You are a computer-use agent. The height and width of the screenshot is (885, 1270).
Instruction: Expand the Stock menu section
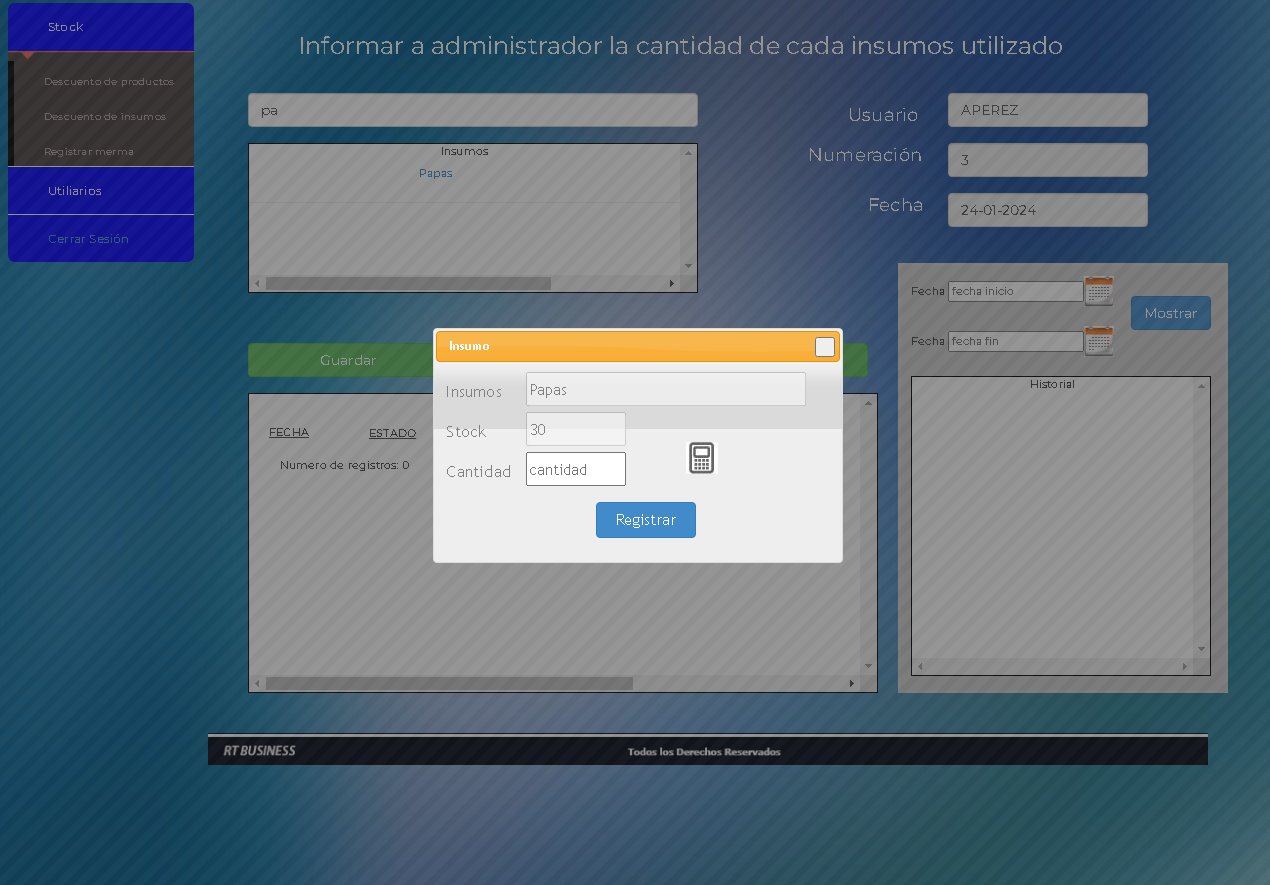100,27
